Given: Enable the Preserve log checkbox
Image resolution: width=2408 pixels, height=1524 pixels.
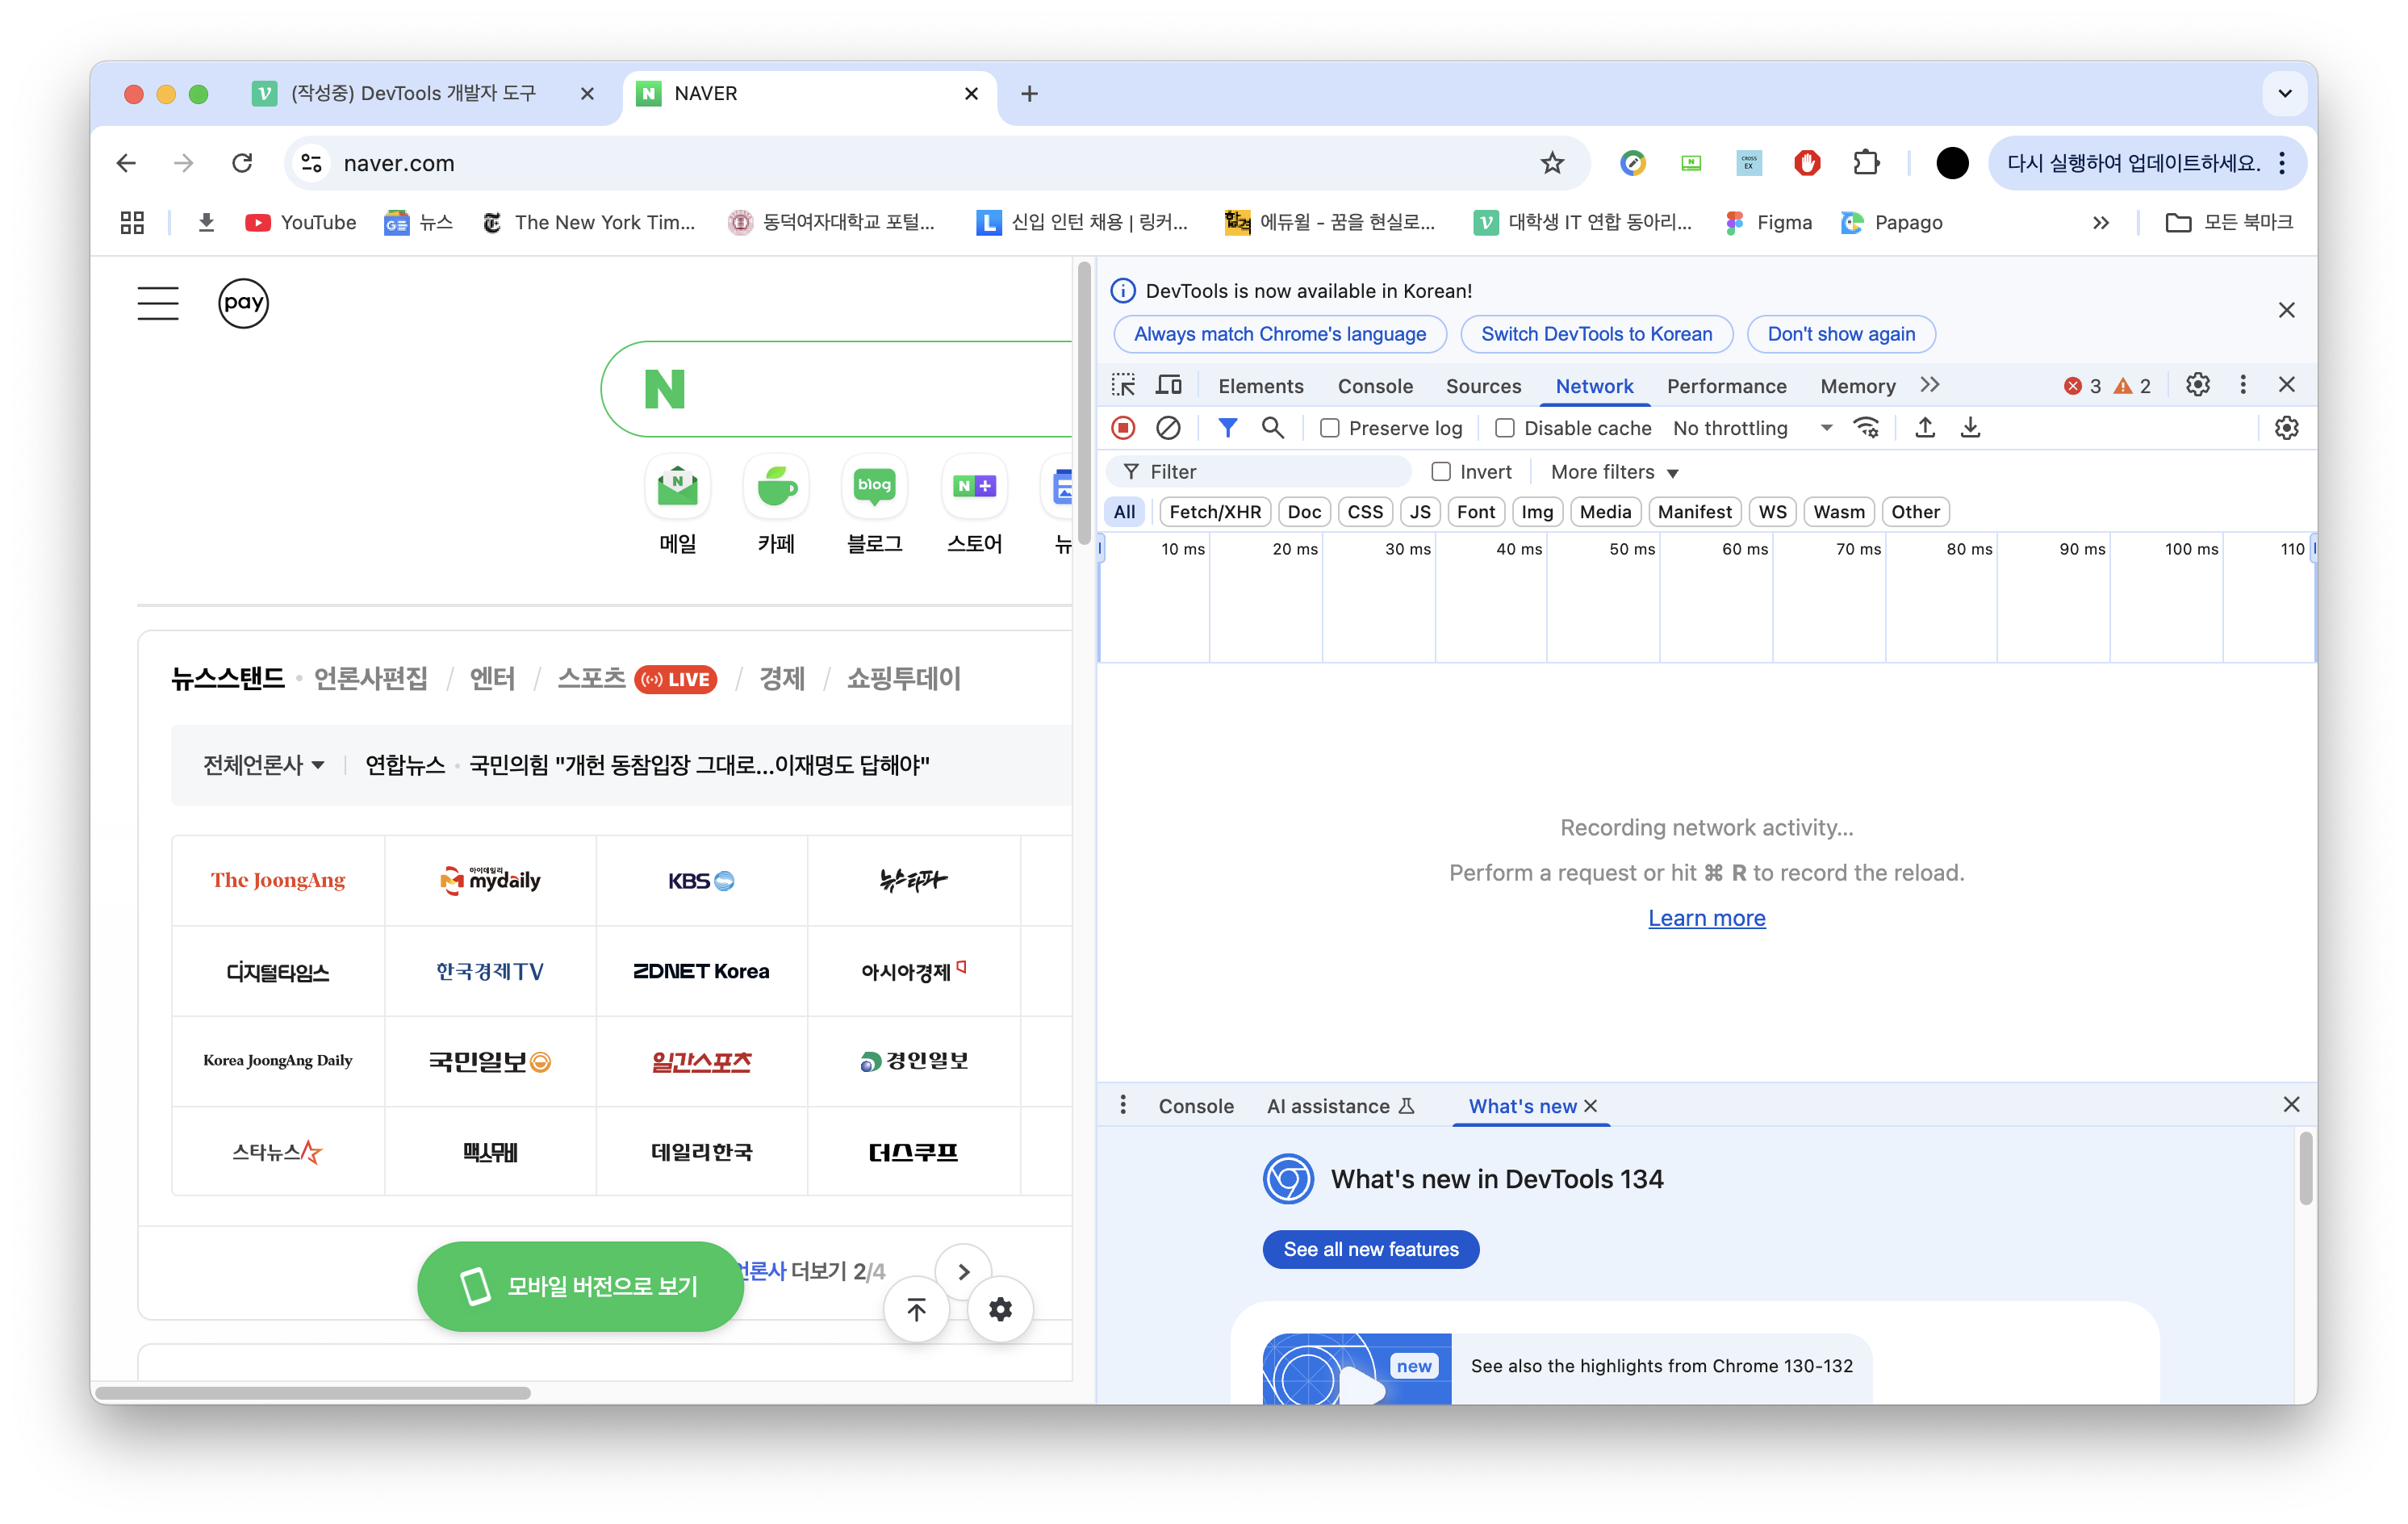Looking at the screenshot, I should 1330,428.
